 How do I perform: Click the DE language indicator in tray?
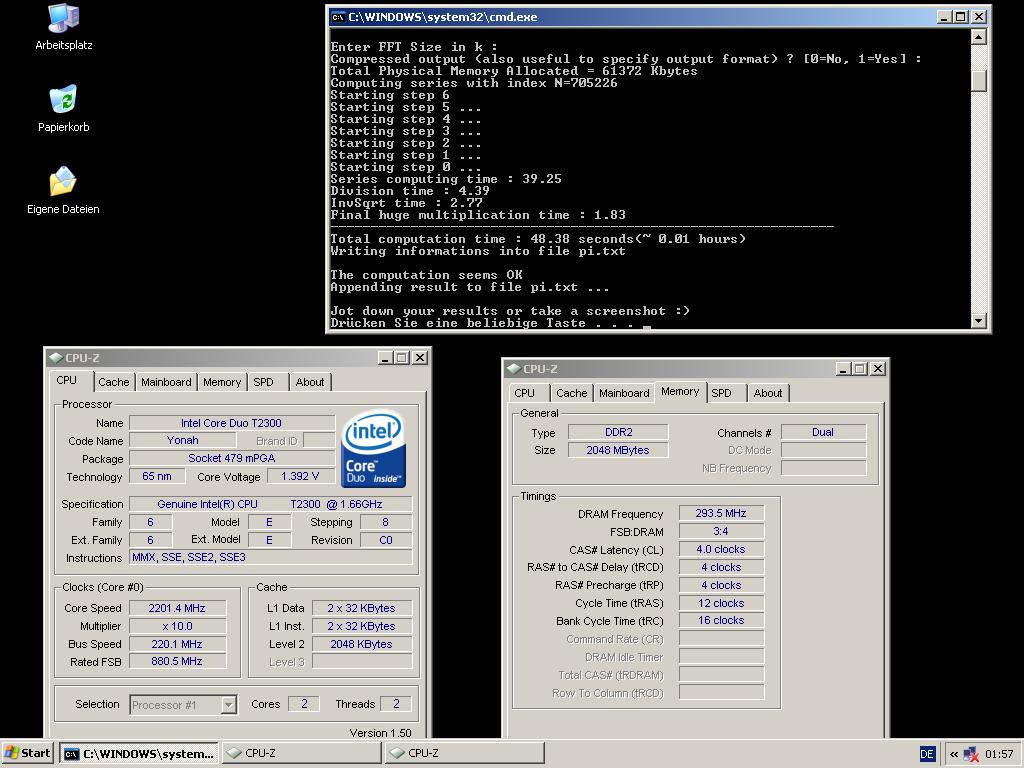[x=927, y=754]
